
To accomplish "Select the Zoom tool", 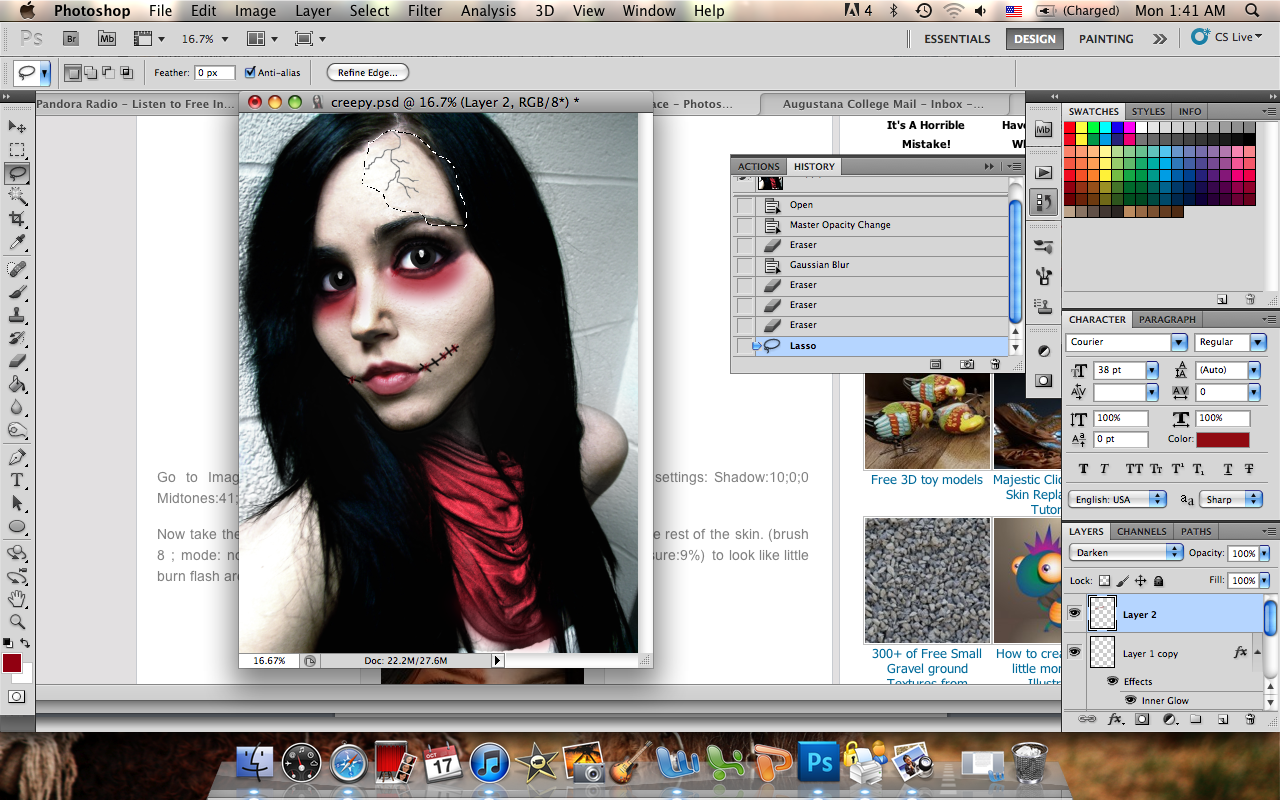I will click(x=17, y=622).
